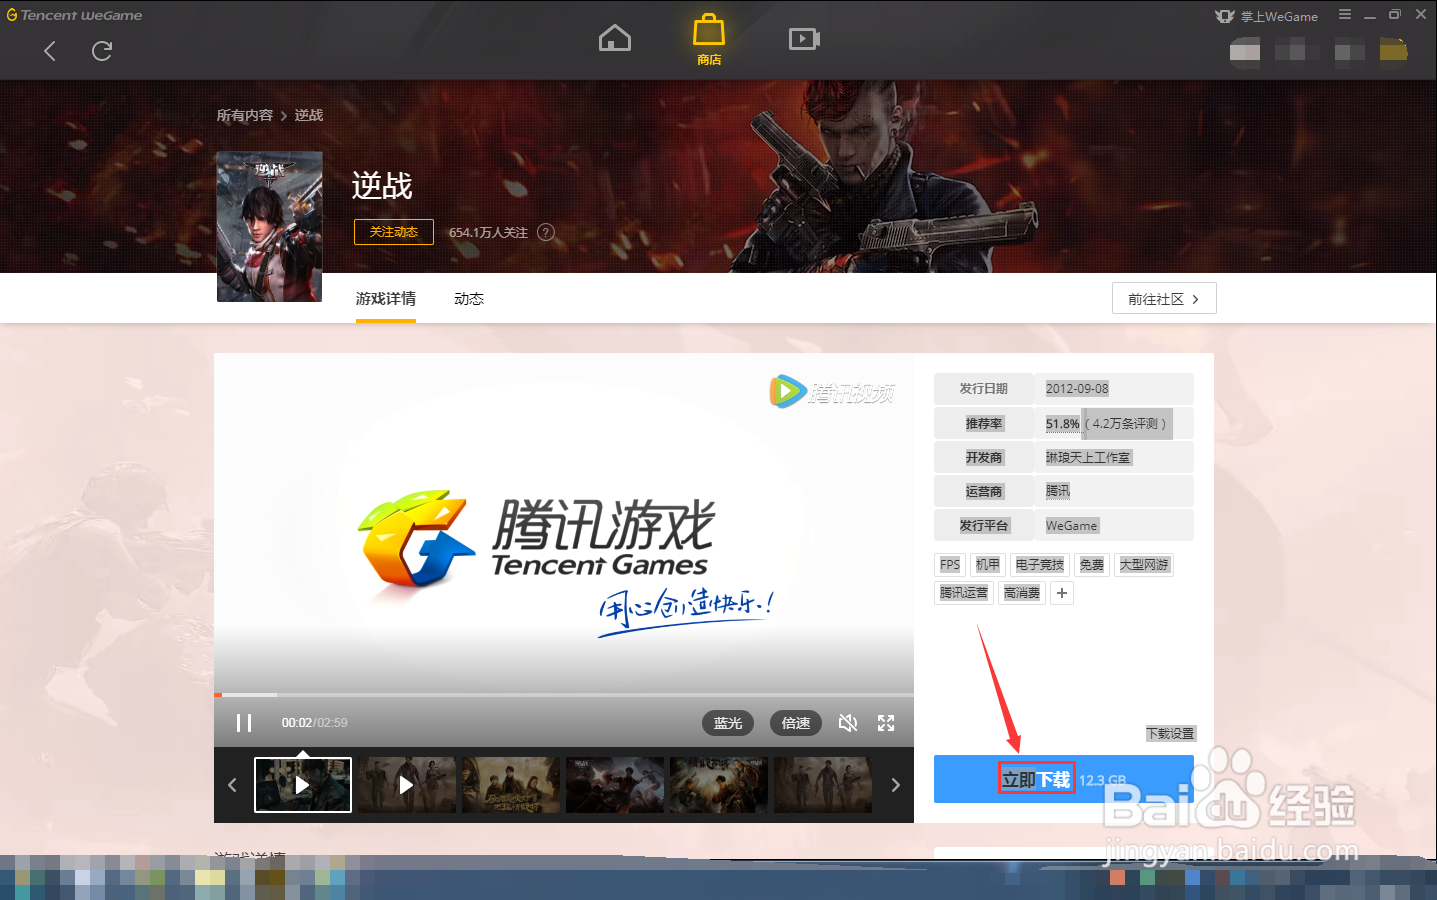Click the WeGame platform value
Viewport: 1437px width, 900px height.
click(x=1071, y=526)
